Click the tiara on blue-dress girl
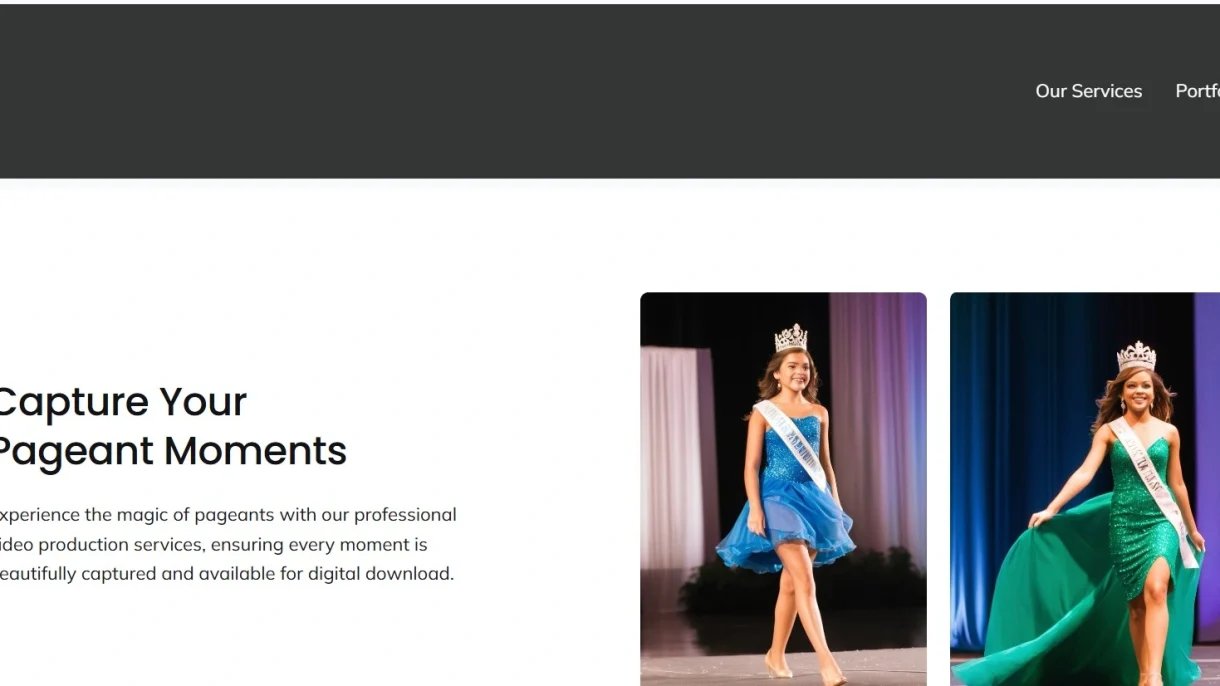The height and width of the screenshot is (686, 1220). pyautogui.click(x=791, y=338)
